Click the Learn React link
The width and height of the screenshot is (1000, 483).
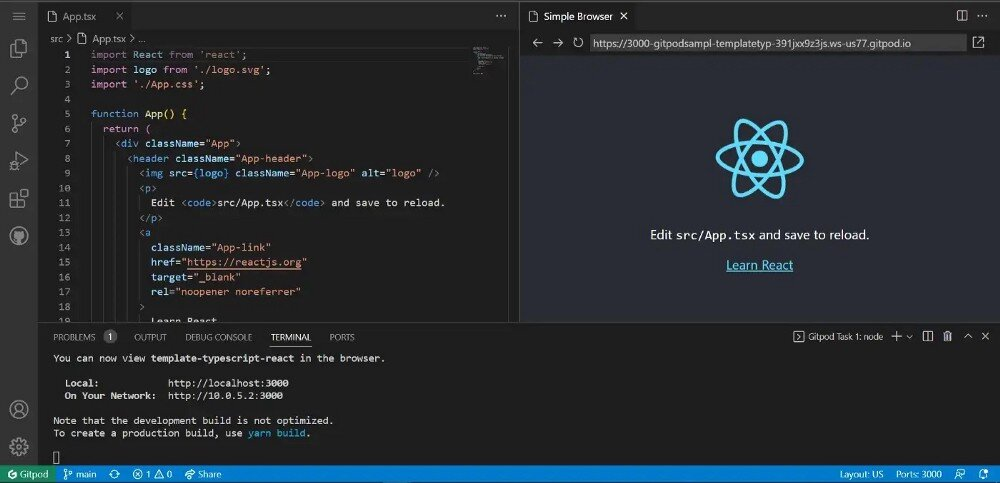(x=759, y=265)
